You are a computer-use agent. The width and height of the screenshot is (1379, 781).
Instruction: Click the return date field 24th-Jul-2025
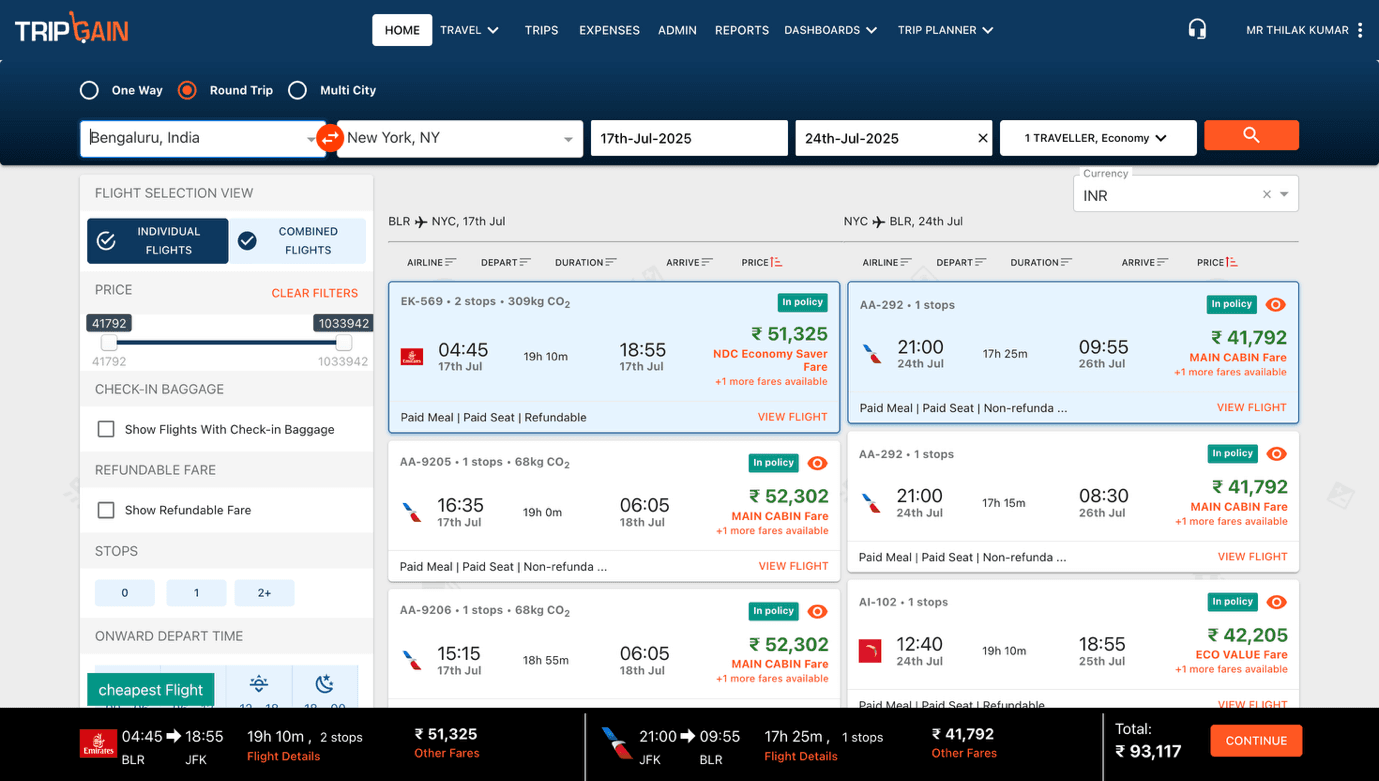click(893, 138)
